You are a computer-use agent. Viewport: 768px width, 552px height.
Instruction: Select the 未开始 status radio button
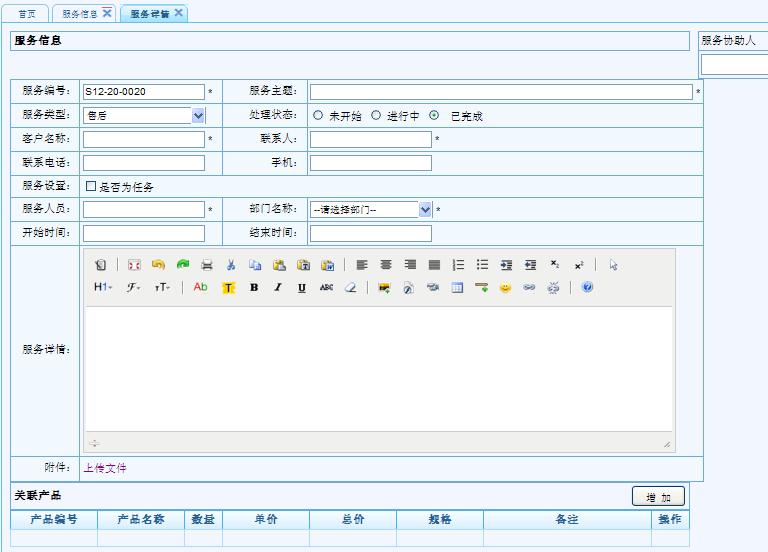[318, 115]
